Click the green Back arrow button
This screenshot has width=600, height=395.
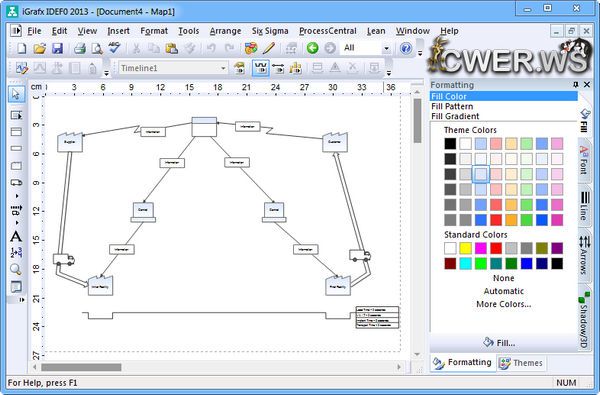[x=313, y=48]
